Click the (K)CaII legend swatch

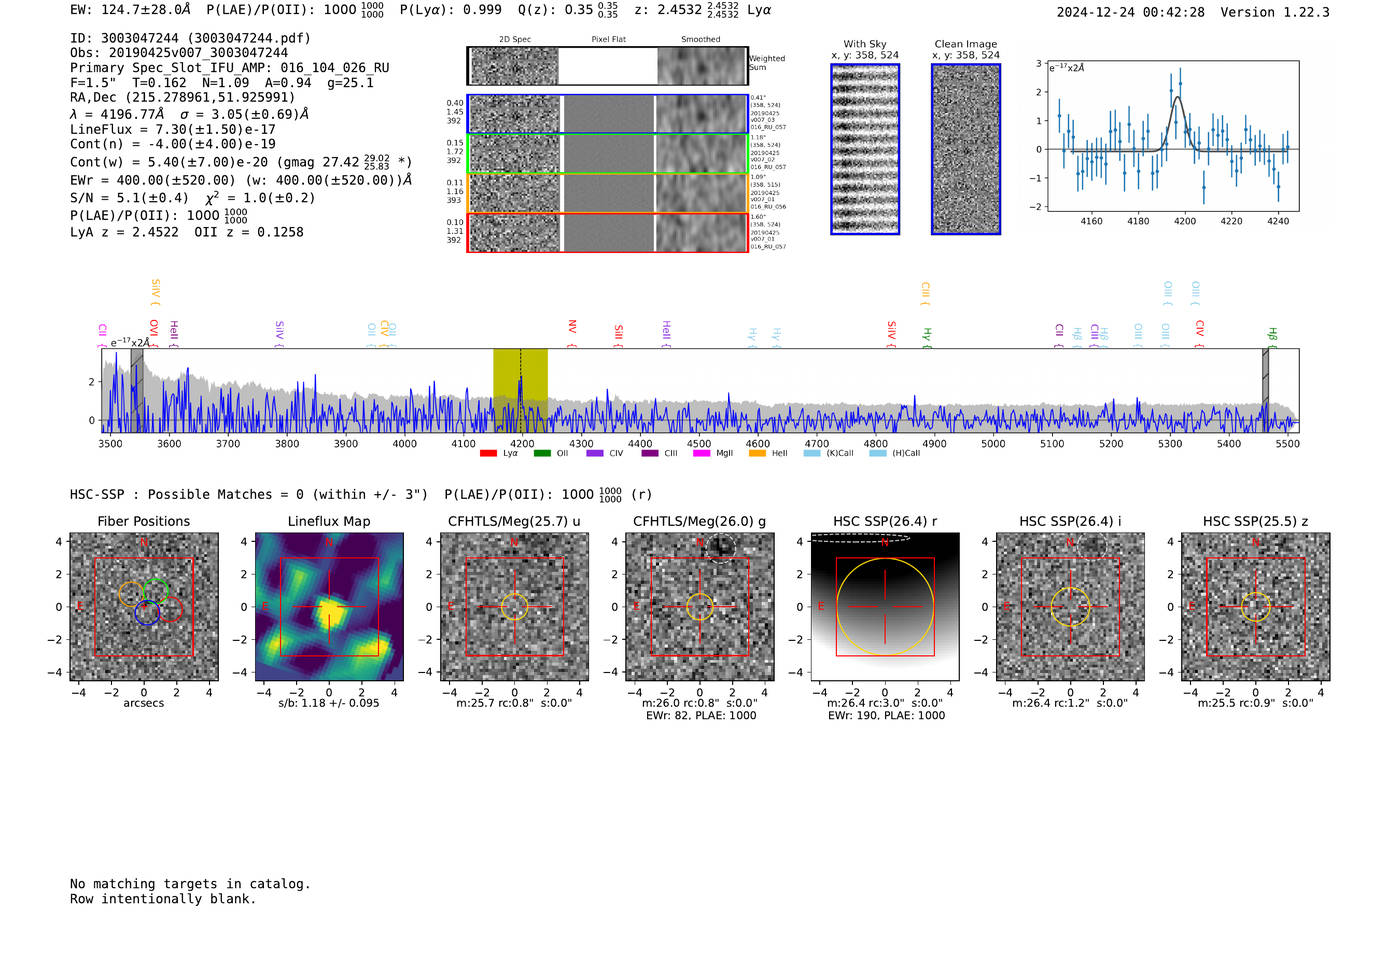(812, 453)
